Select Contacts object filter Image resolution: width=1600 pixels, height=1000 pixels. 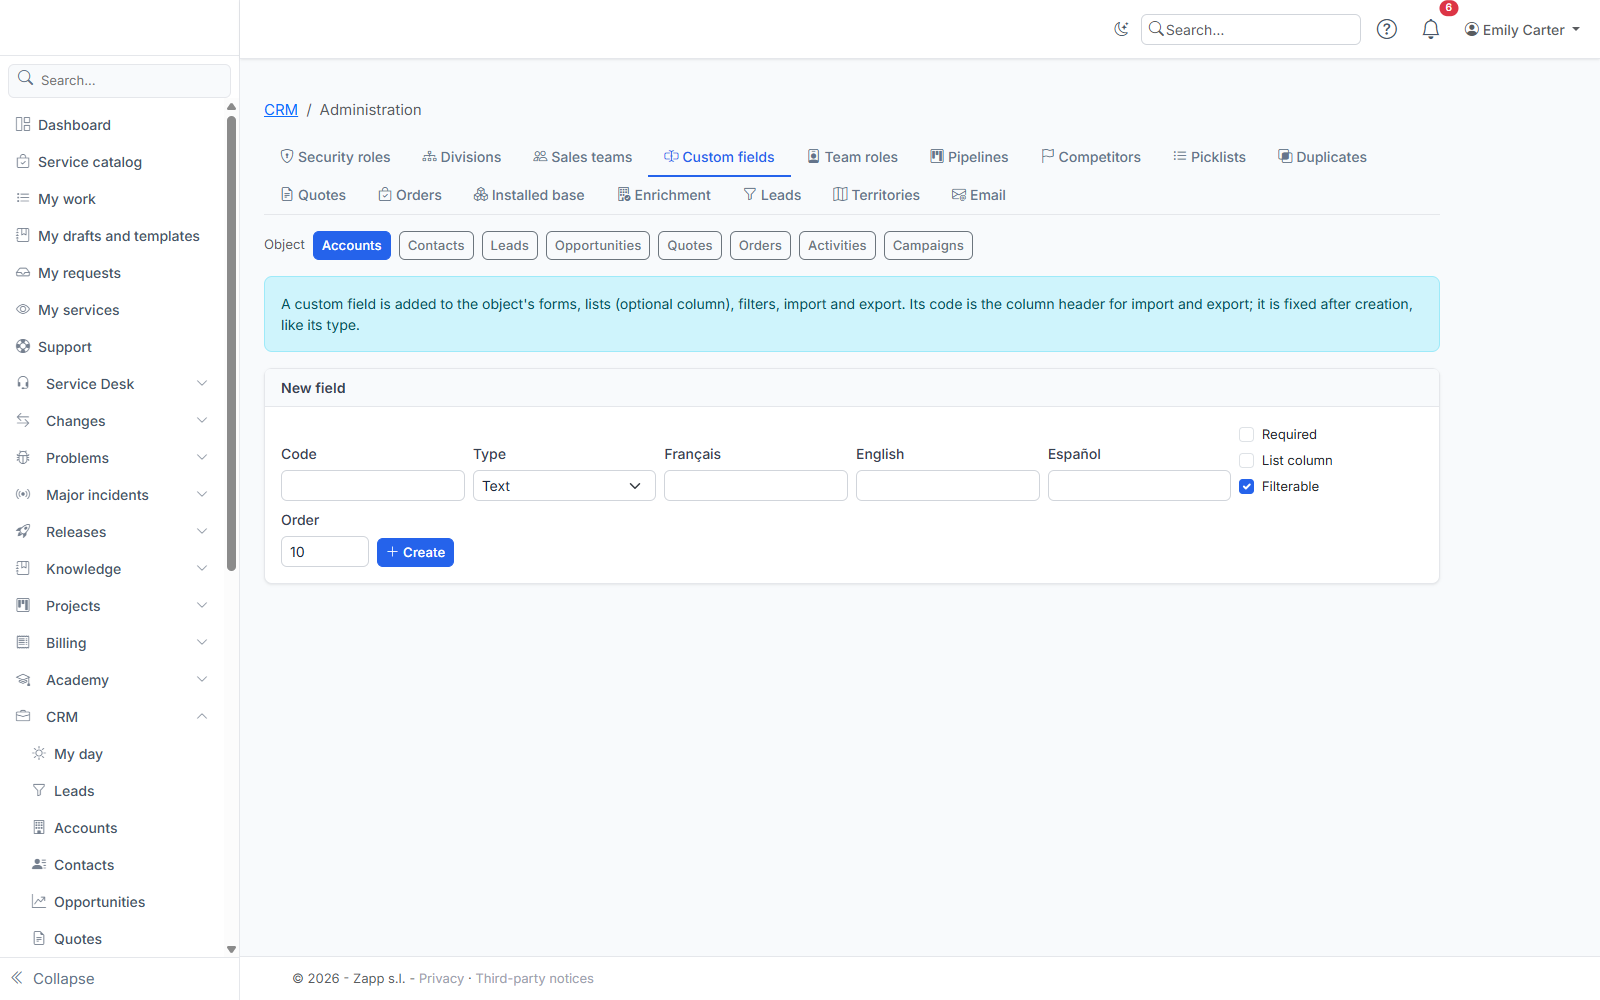point(436,246)
